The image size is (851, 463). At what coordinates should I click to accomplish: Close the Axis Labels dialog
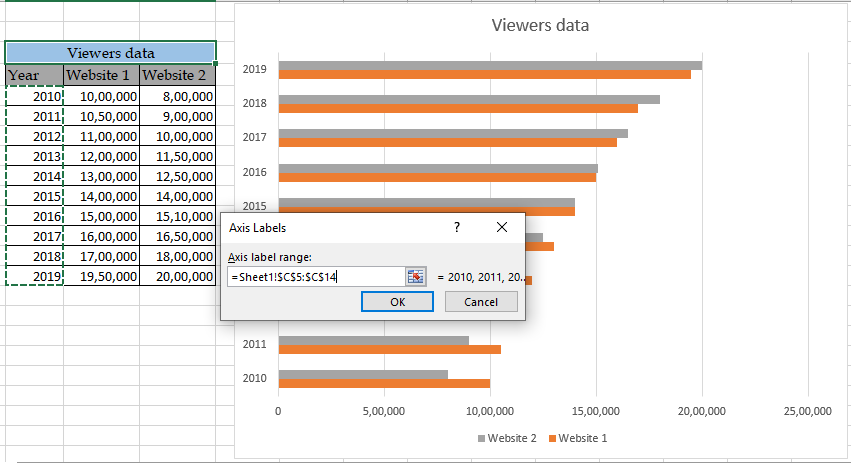(502, 228)
